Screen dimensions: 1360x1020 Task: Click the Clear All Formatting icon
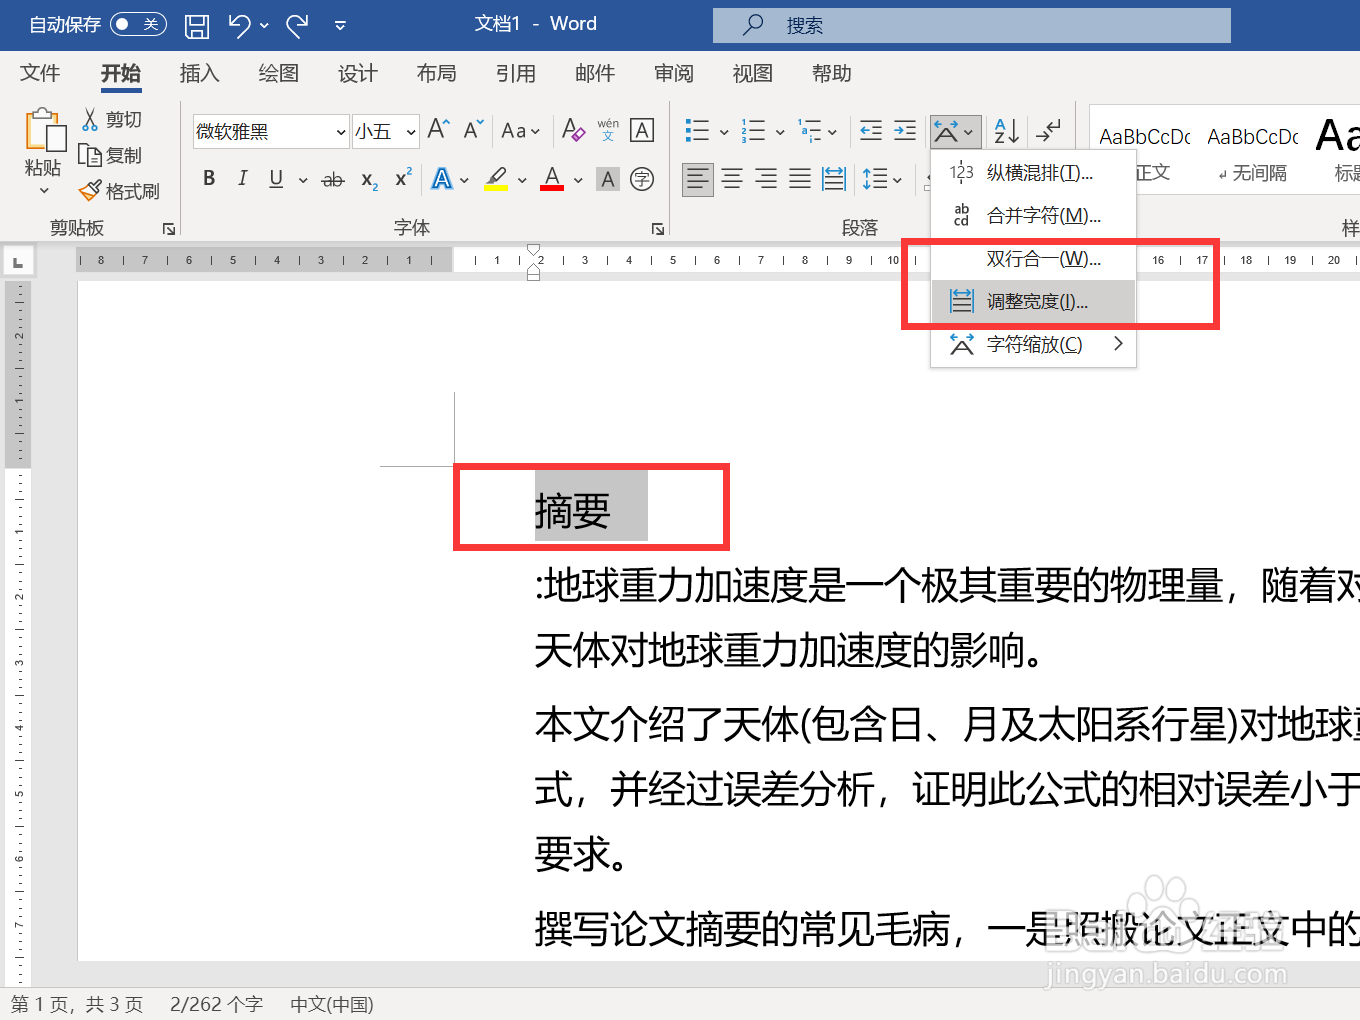point(572,130)
